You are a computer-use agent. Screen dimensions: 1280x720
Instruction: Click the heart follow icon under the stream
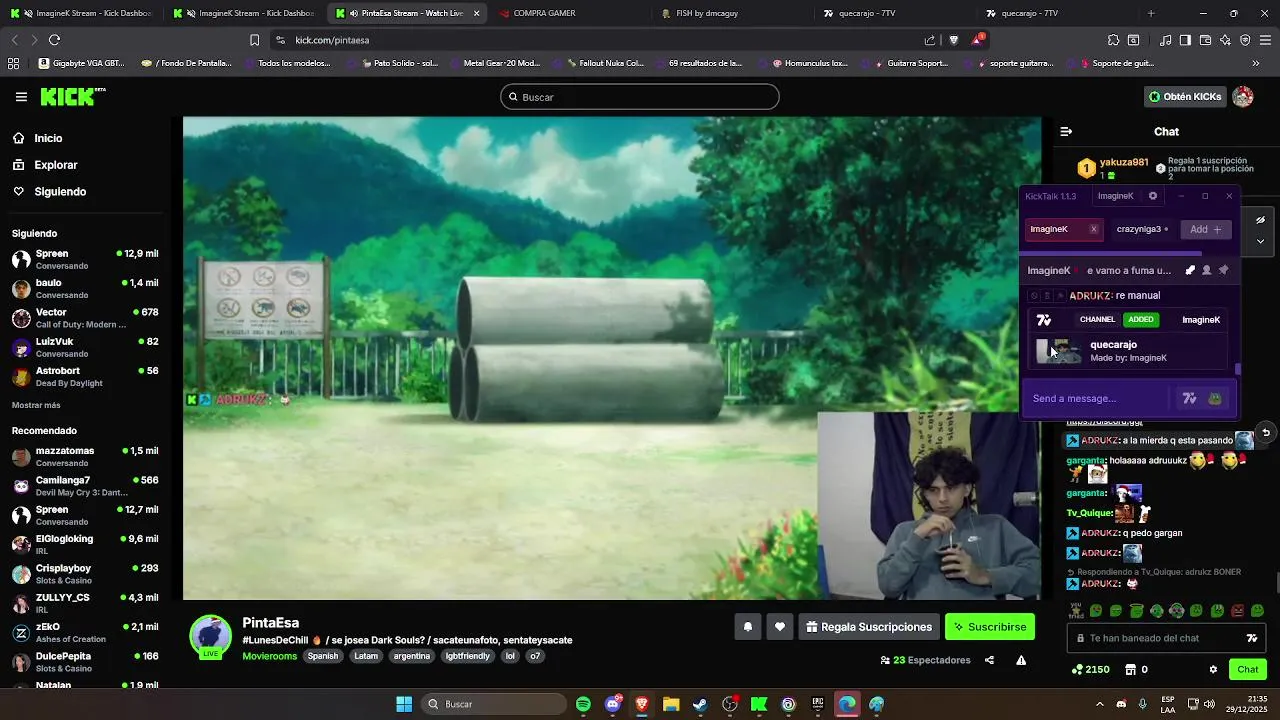[x=780, y=627]
